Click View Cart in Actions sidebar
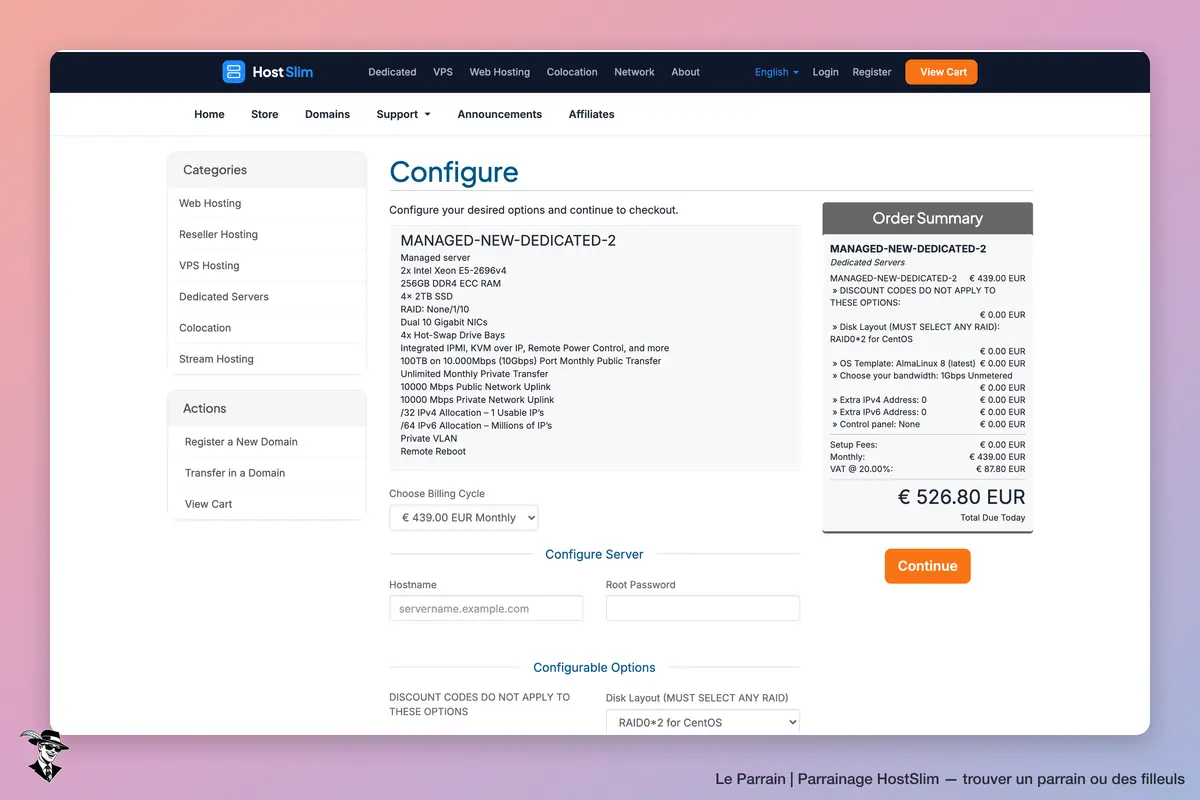 (266, 504)
